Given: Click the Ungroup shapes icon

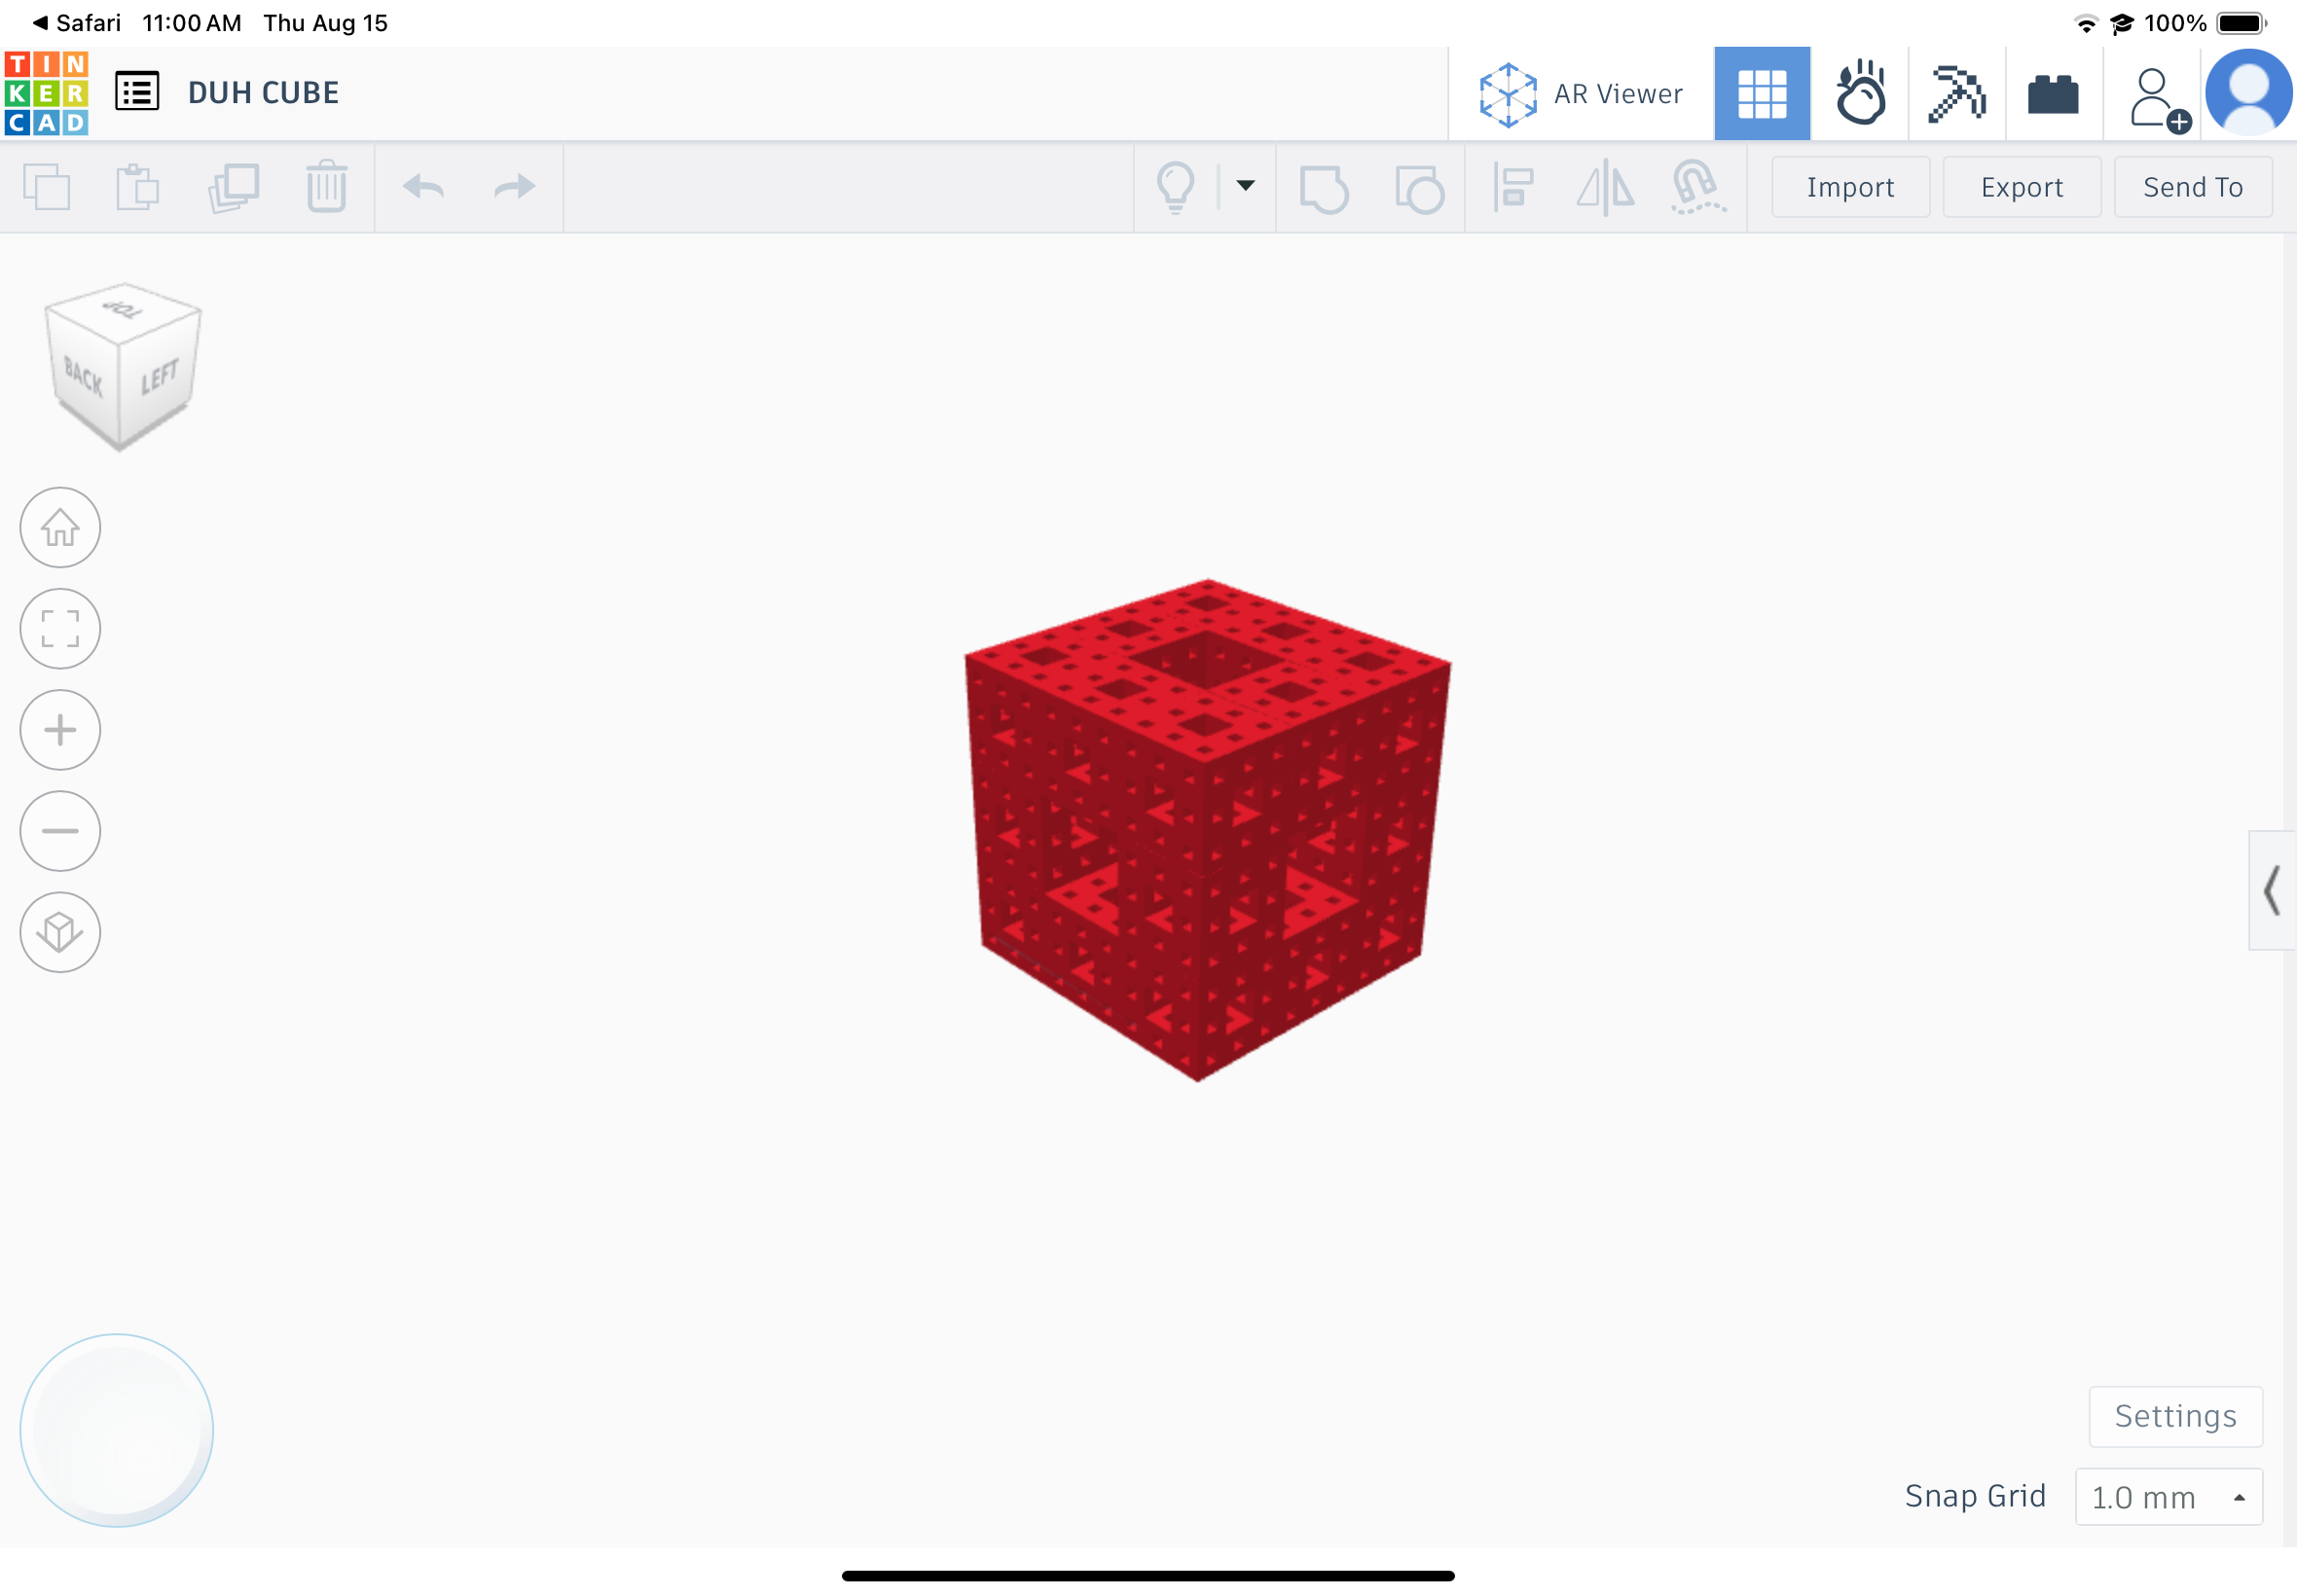Looking at the screenshot, I should [x=1418, y=188].
